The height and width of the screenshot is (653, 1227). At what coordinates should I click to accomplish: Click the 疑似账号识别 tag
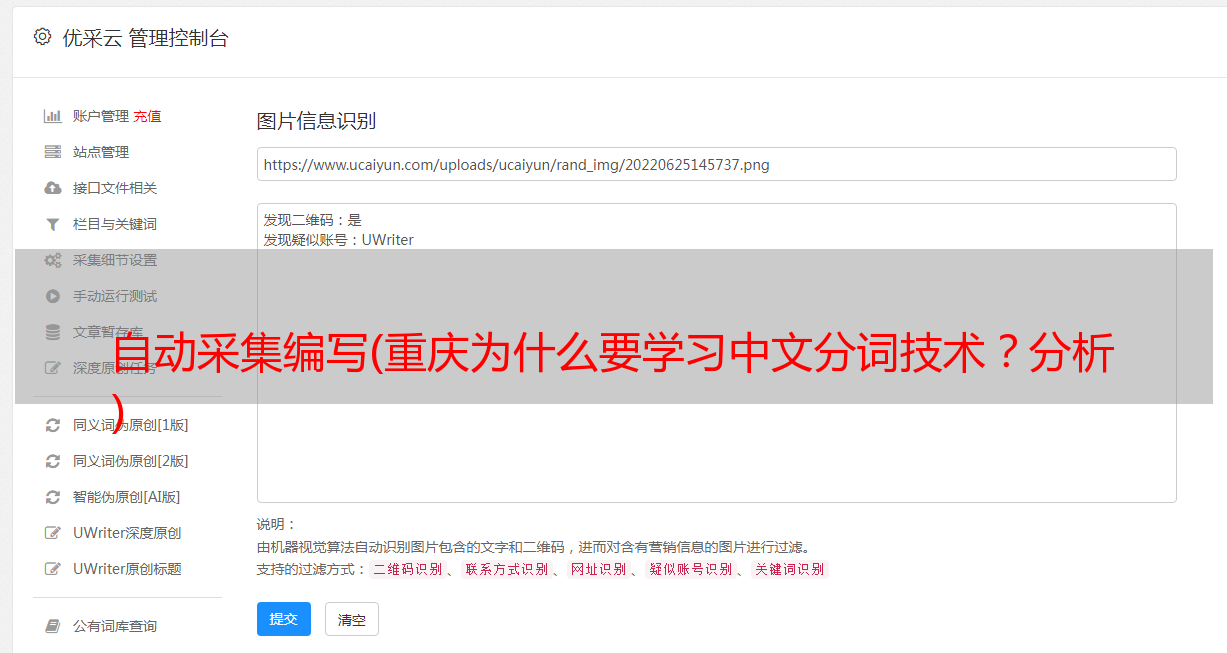click(x=690, y=569)
